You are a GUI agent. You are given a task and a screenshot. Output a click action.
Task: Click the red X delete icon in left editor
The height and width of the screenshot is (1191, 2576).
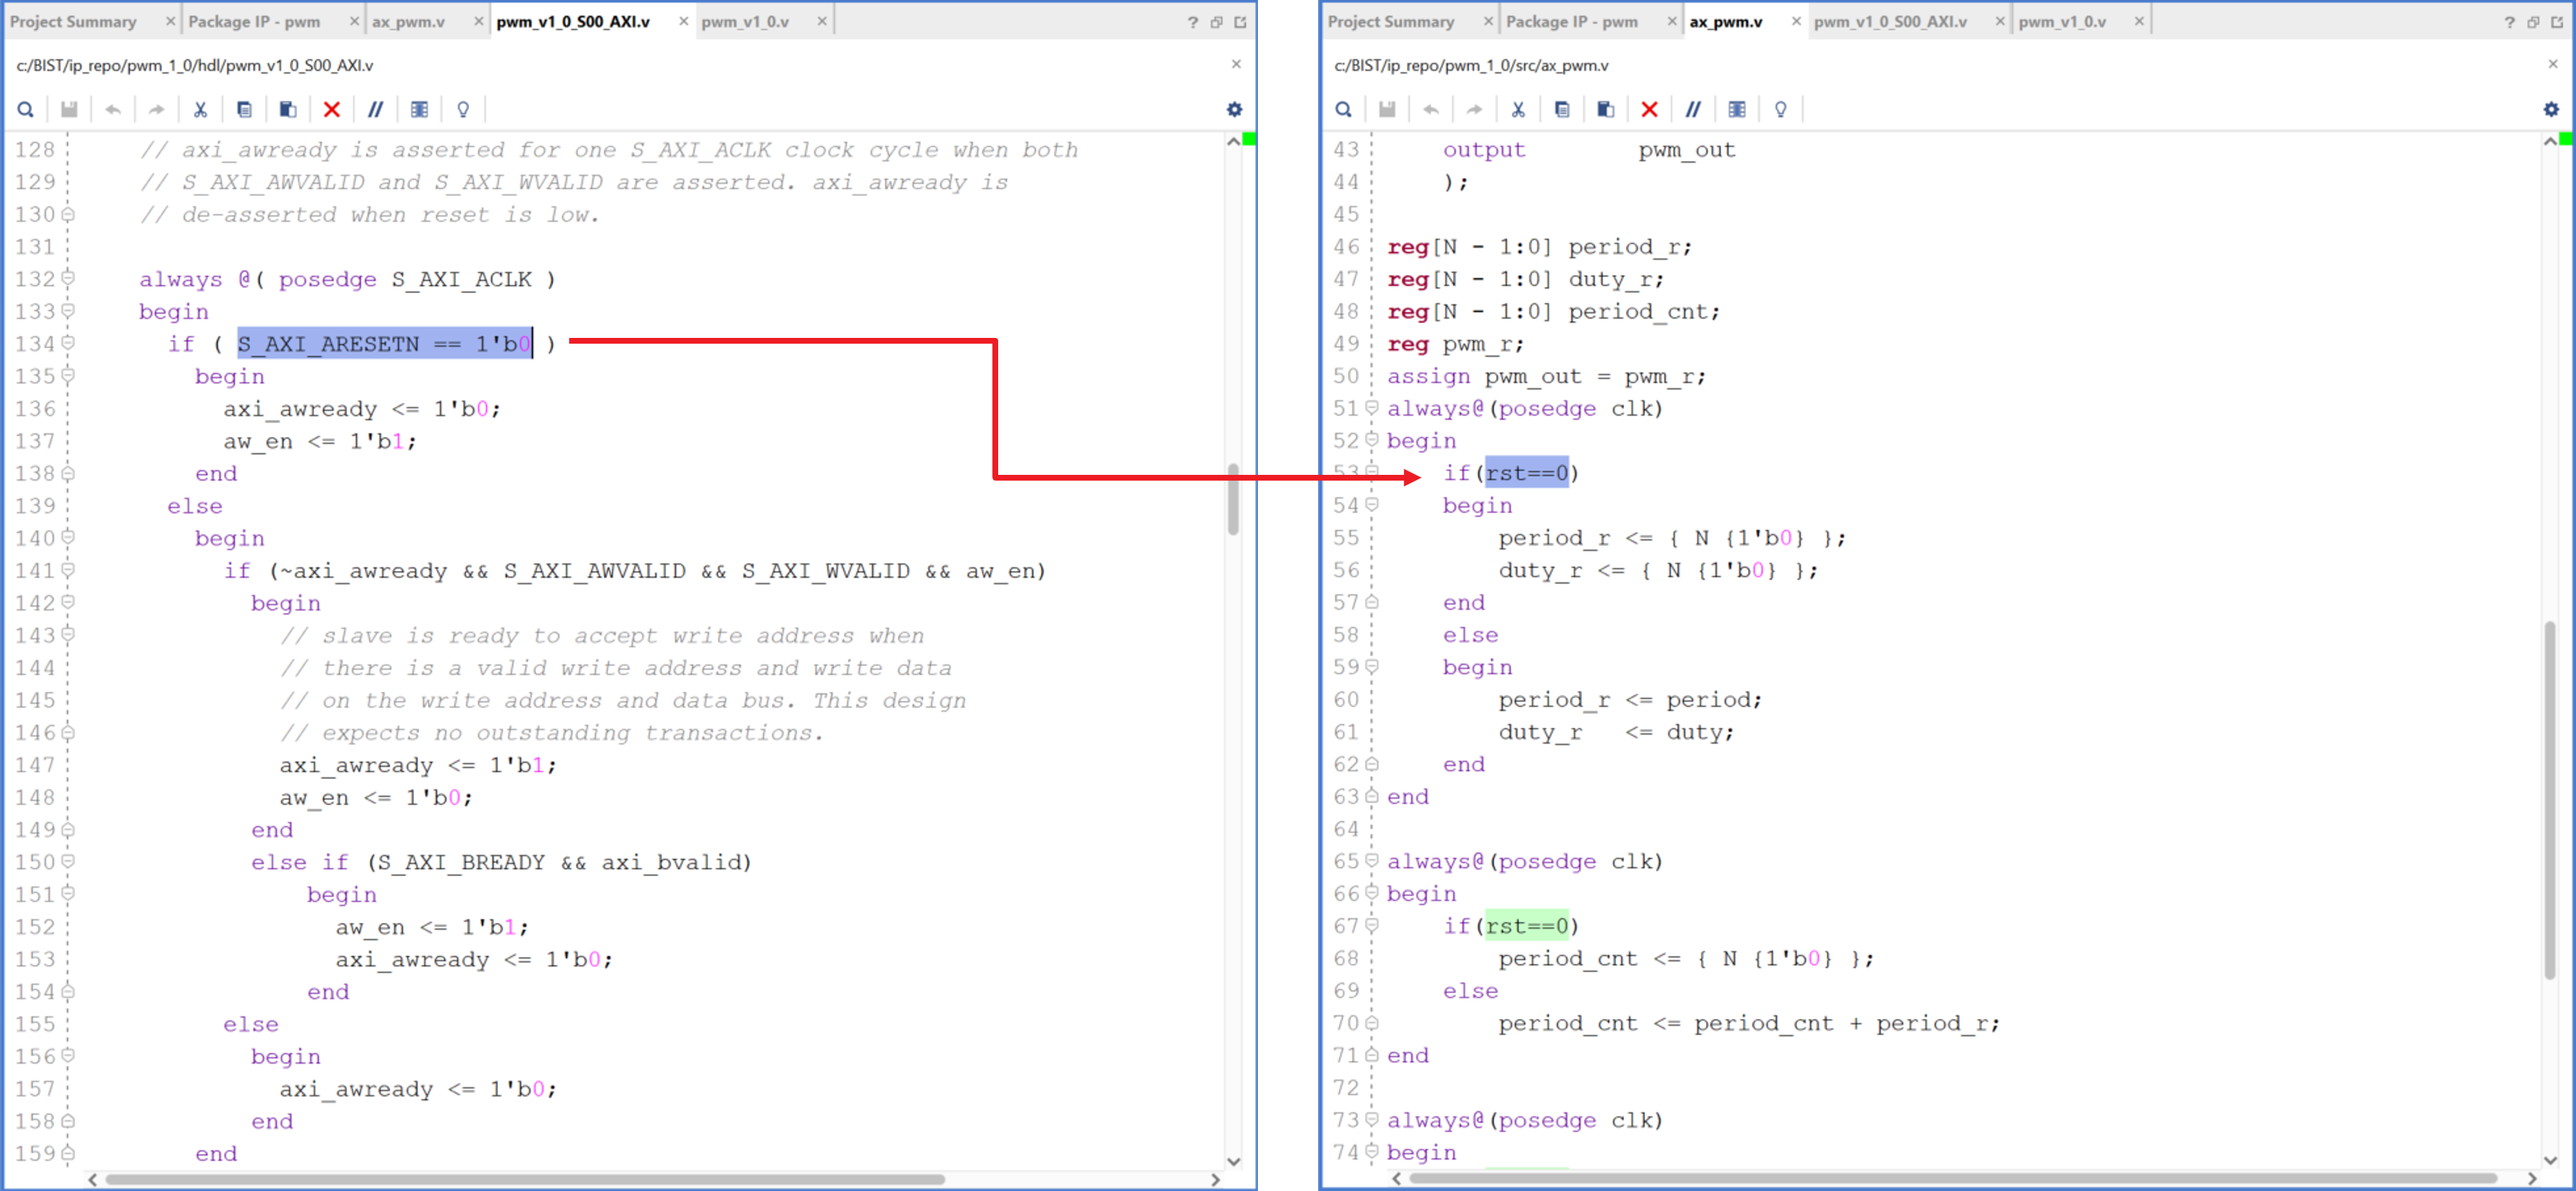click(332, 109)
